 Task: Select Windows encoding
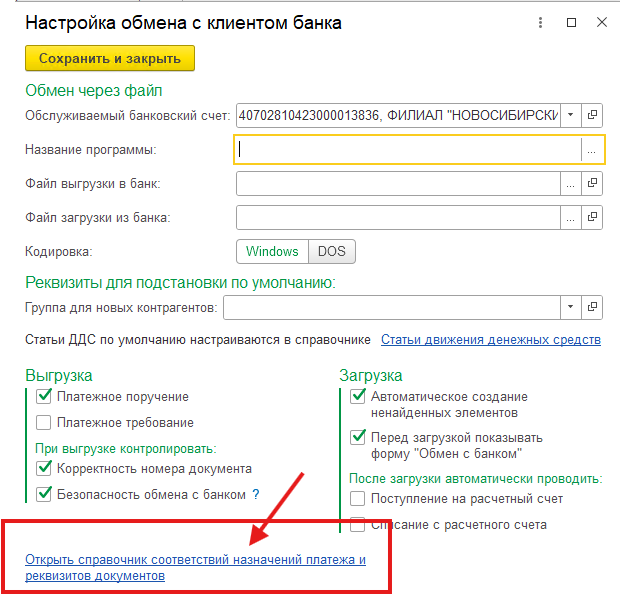(x=272, y=251)
